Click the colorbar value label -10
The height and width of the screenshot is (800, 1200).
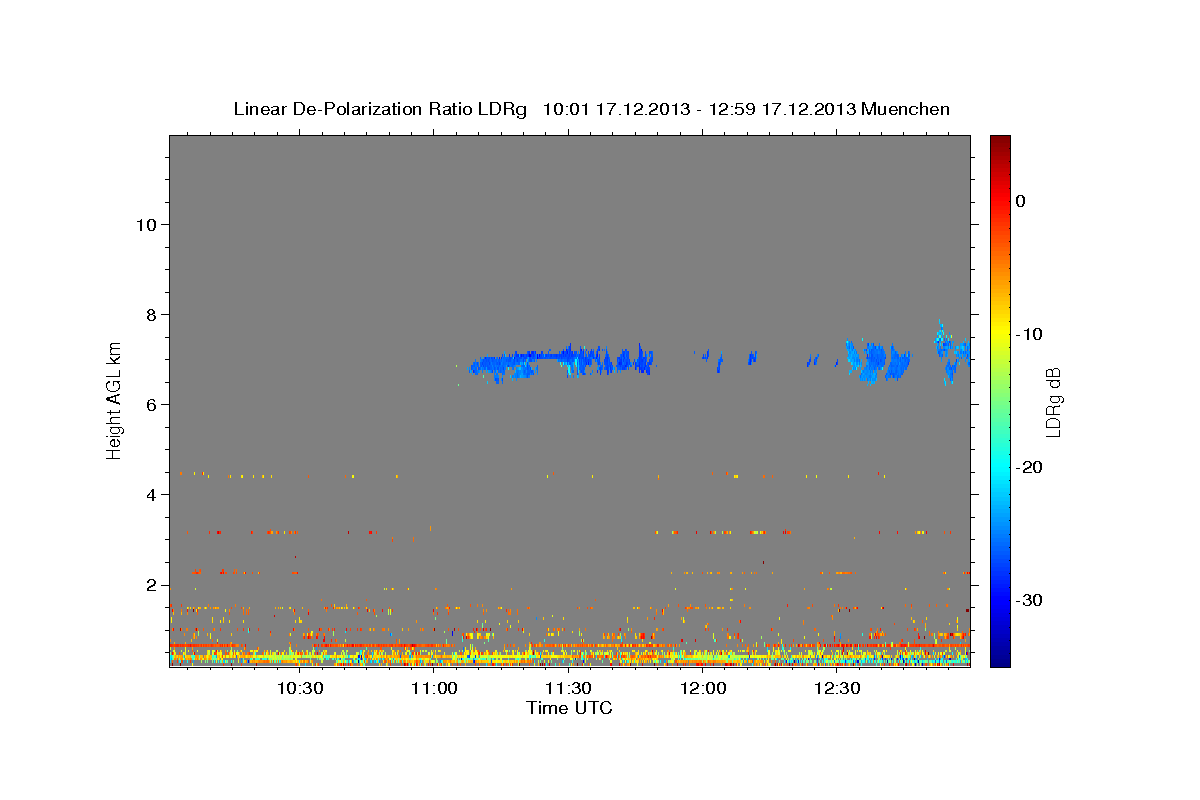point(1030,334)
